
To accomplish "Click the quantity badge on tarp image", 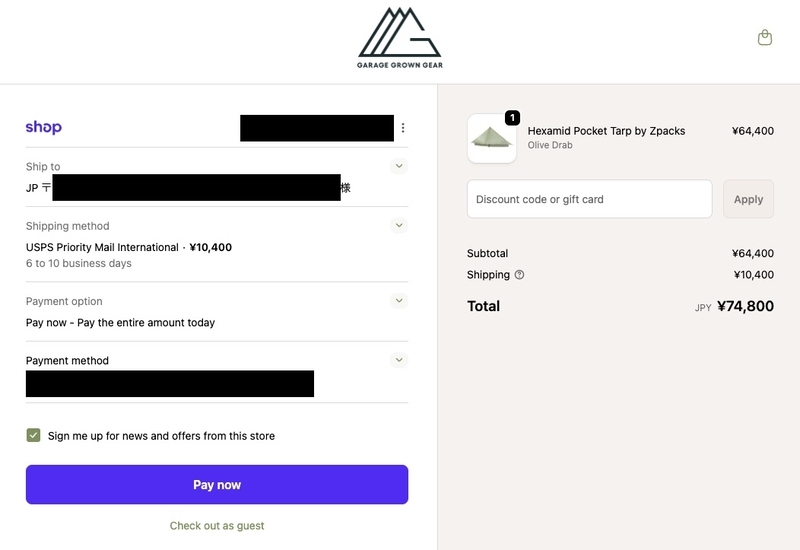I will (x=512, y=117).
